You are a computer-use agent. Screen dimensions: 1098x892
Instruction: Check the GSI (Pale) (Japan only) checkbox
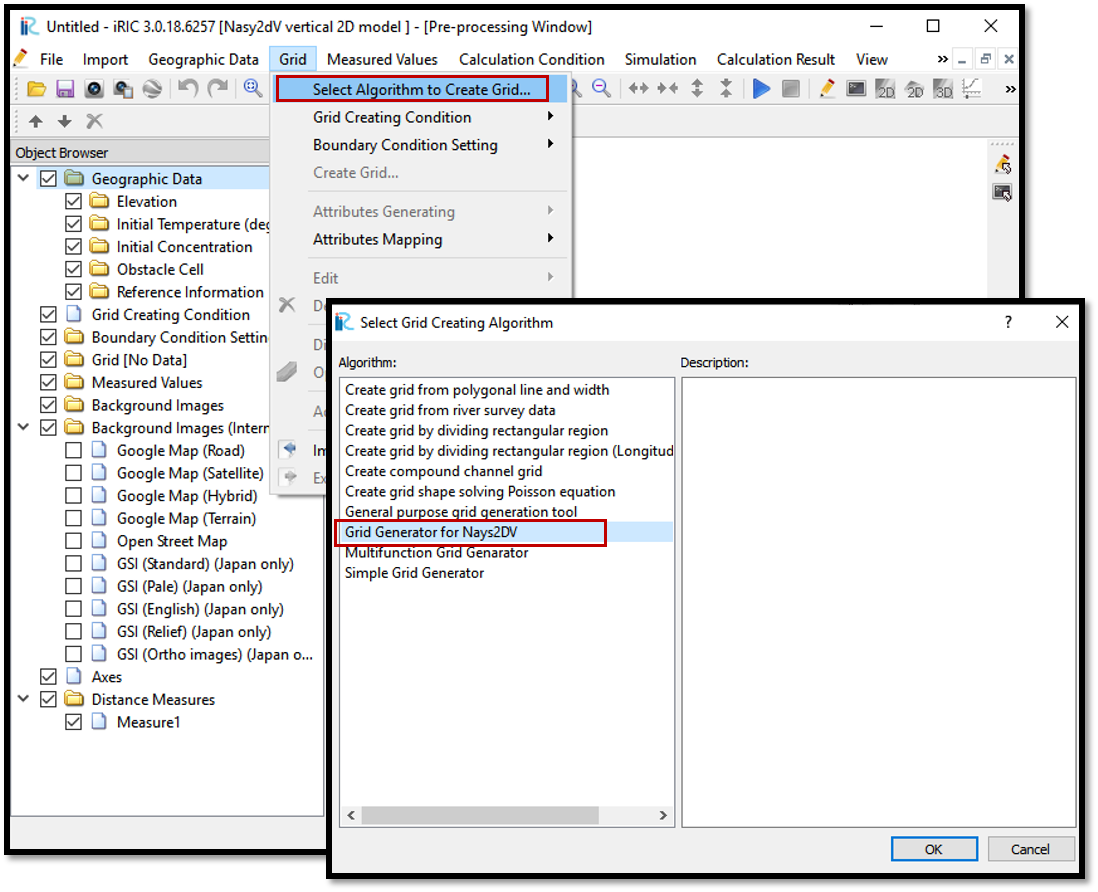(74, 586)
